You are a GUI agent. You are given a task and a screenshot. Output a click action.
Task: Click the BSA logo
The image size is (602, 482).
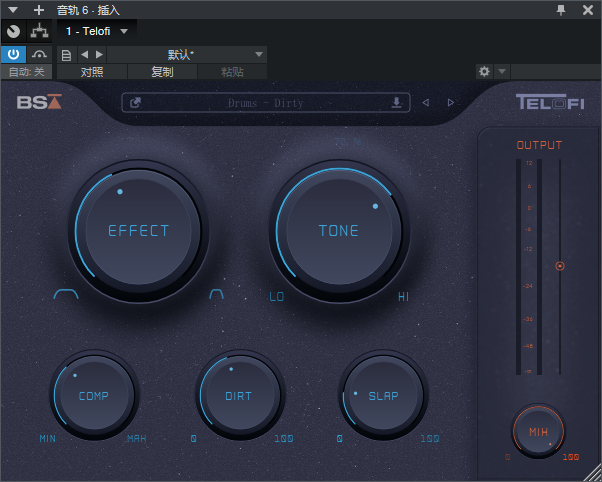[39, 102]
